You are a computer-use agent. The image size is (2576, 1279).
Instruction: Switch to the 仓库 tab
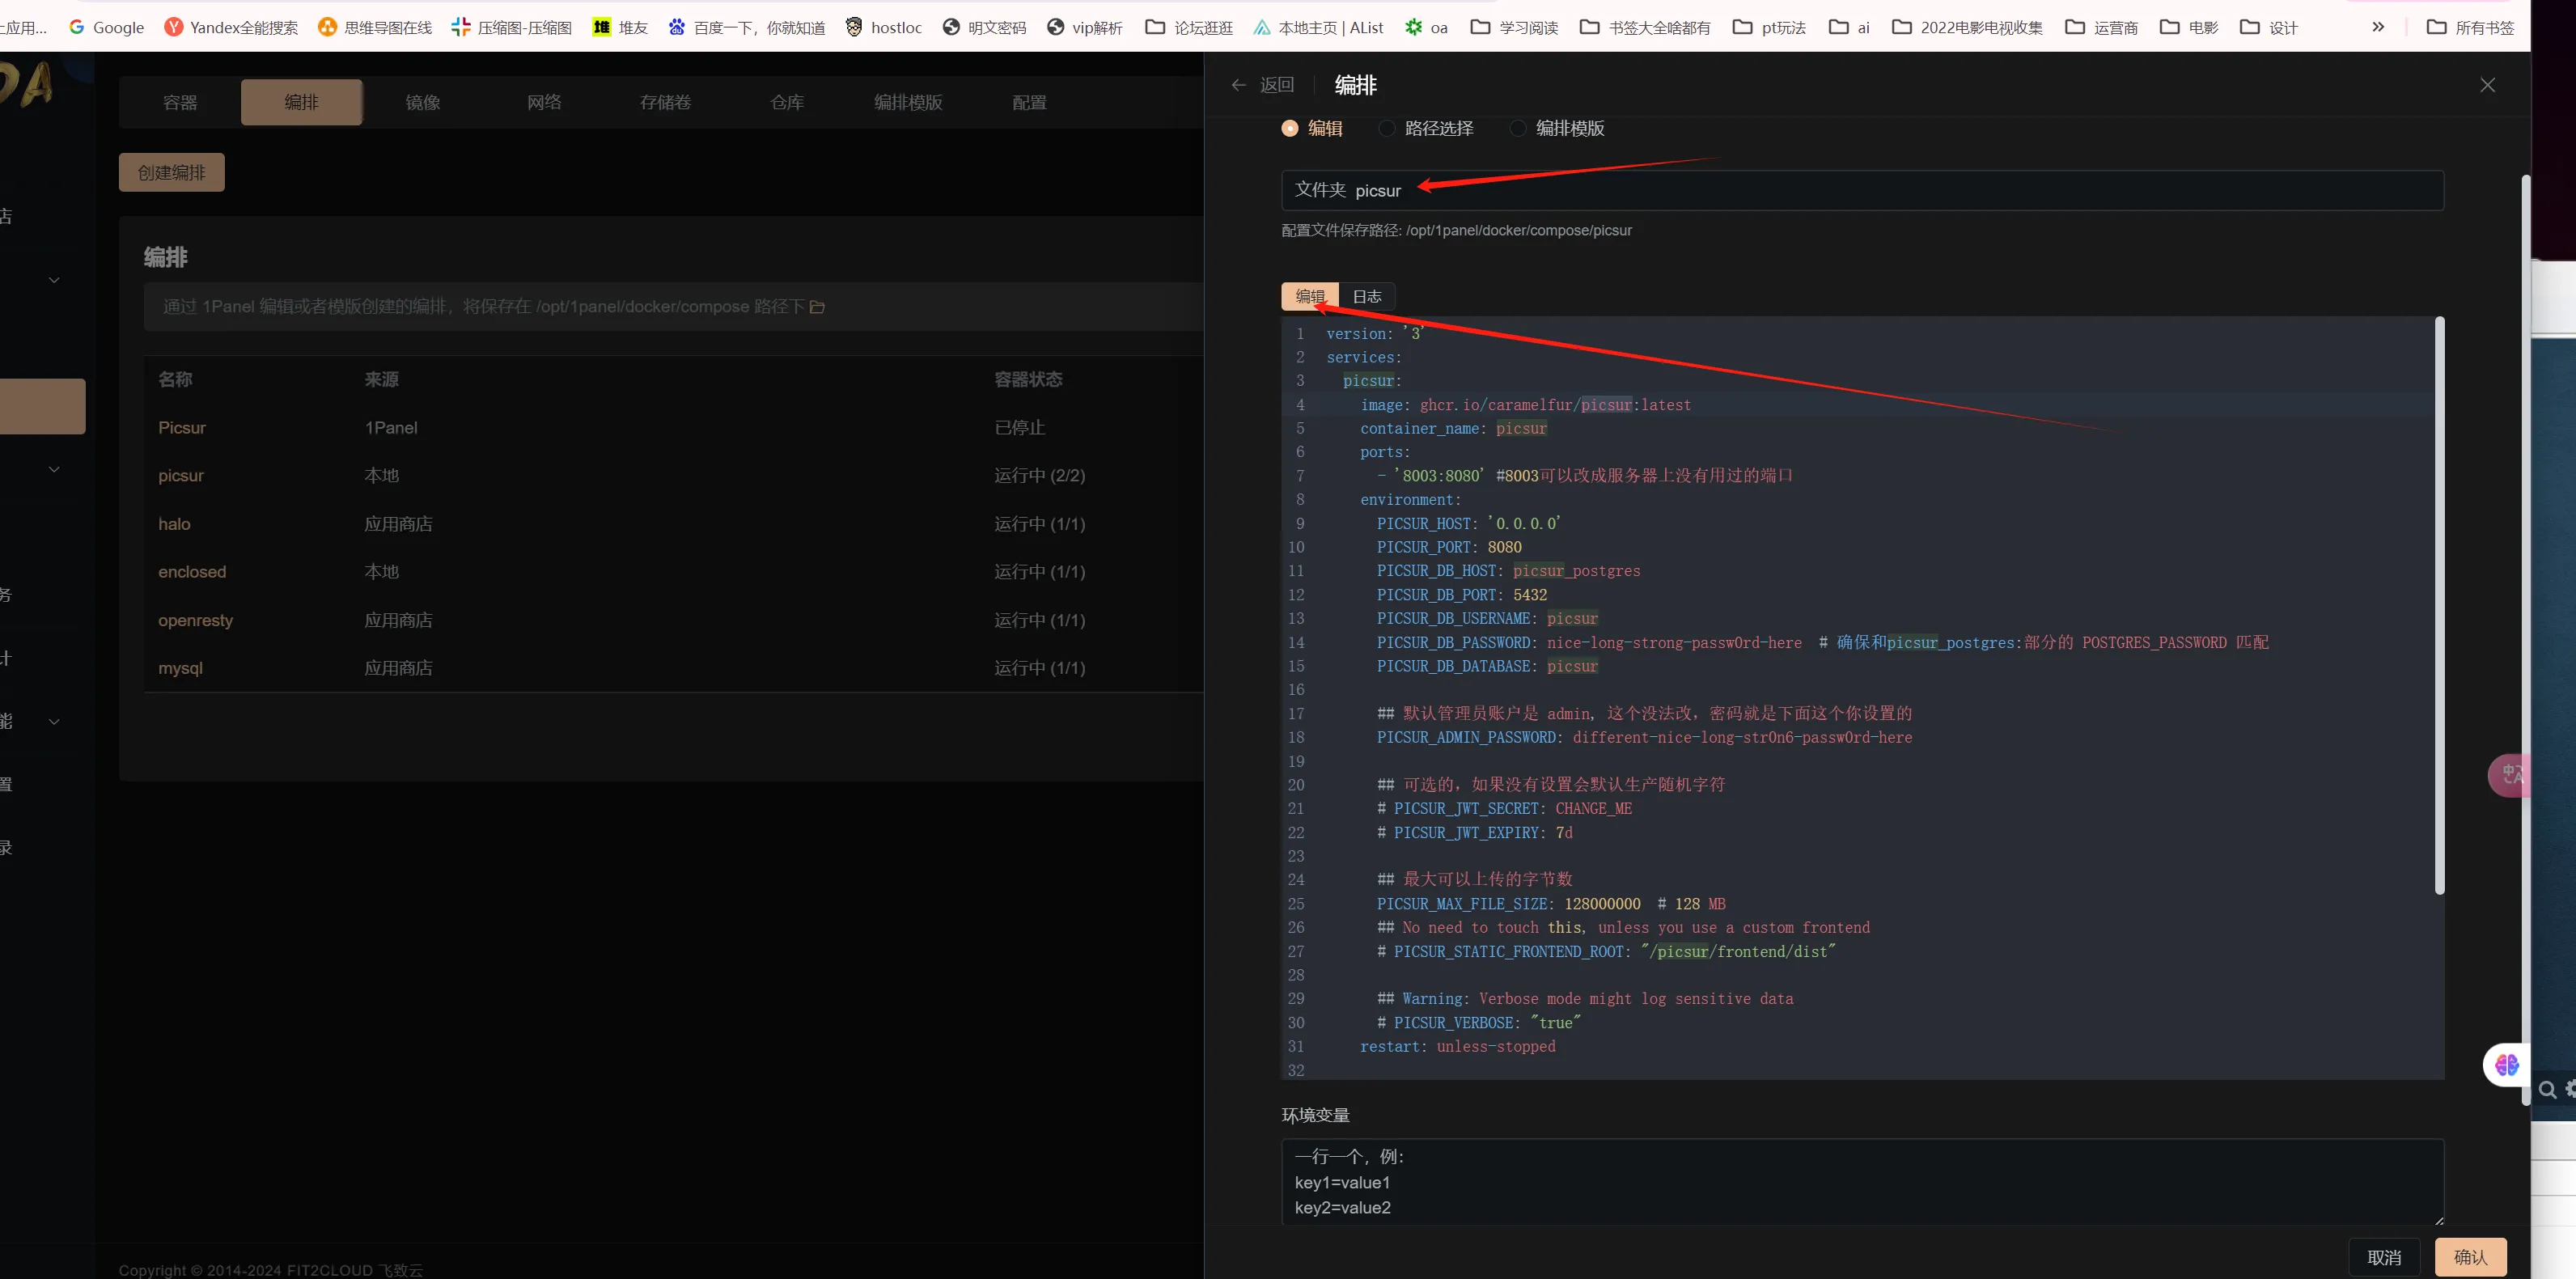(x=787, y=102)
